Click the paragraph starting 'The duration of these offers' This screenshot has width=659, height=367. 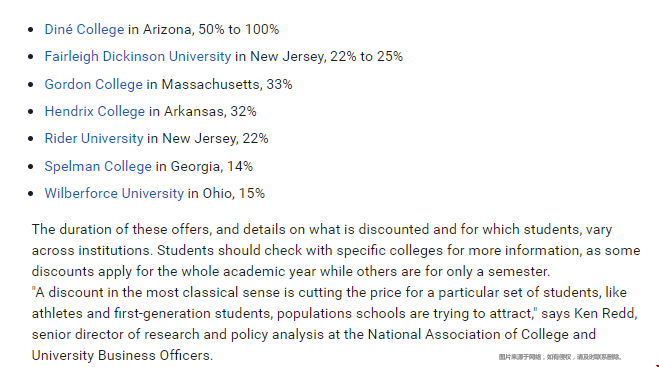click(x=336, y=251)
